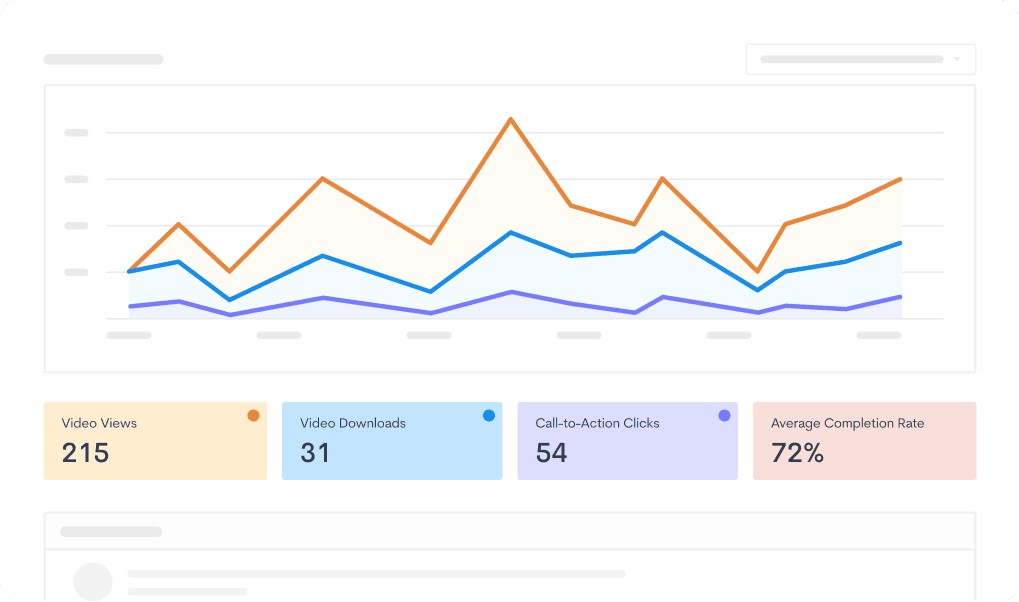
Task: Select the Video Downloads label
Action: (353, 423)
